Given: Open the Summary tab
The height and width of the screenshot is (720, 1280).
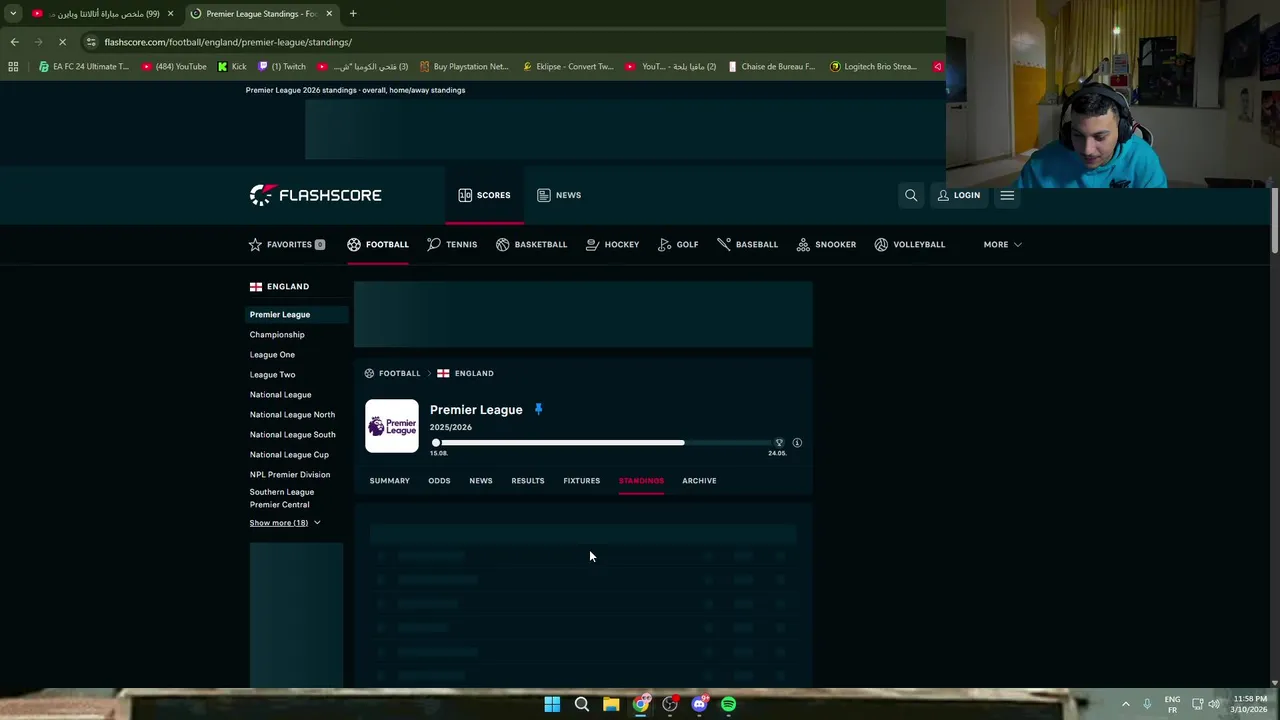Looking at the screenshot, I should click(389, 481).
